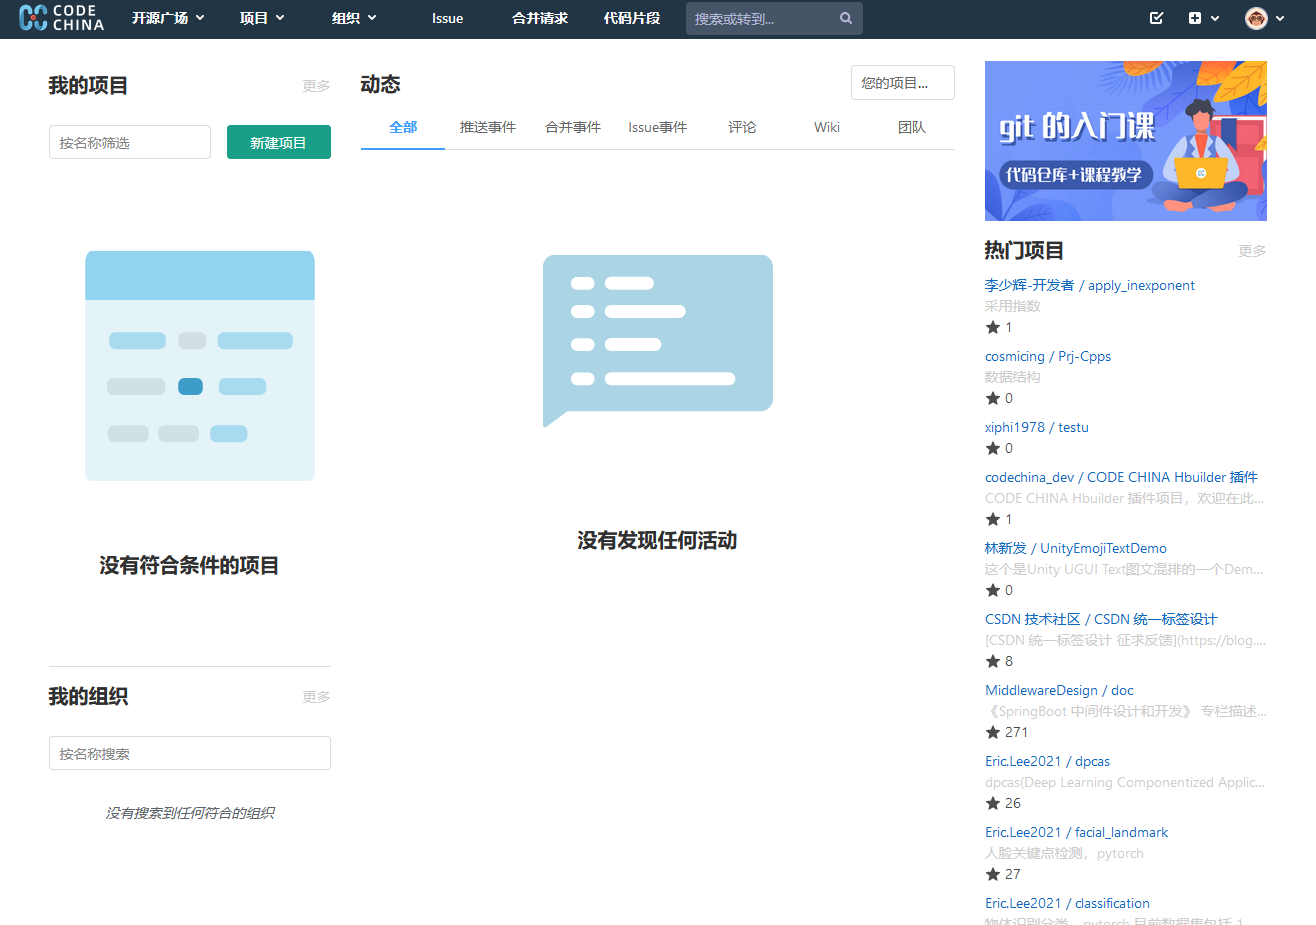Screen dimensions: 1316x925
Task: Click star icon under Prj-Cpps
Action: click(x=993, y=399)
